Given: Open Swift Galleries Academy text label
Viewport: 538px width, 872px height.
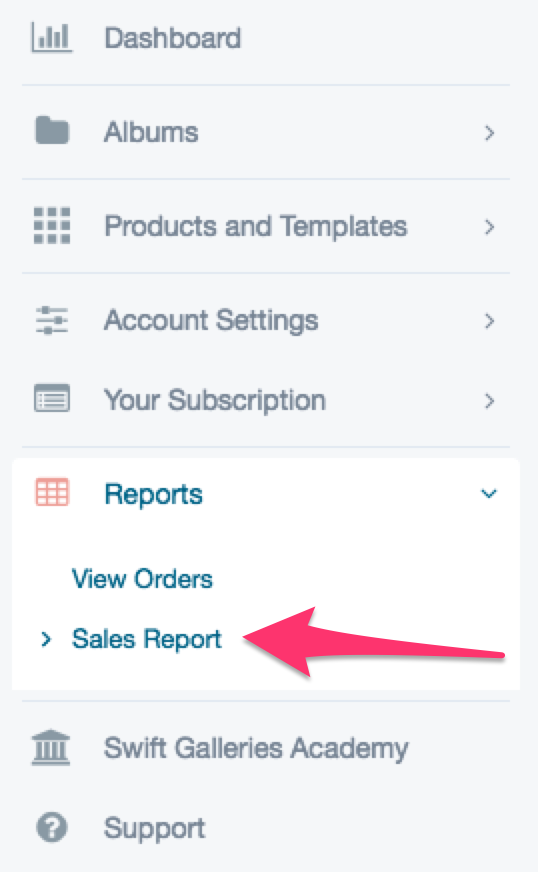Looking at the screenshot, I should click(x=256, y=749).
